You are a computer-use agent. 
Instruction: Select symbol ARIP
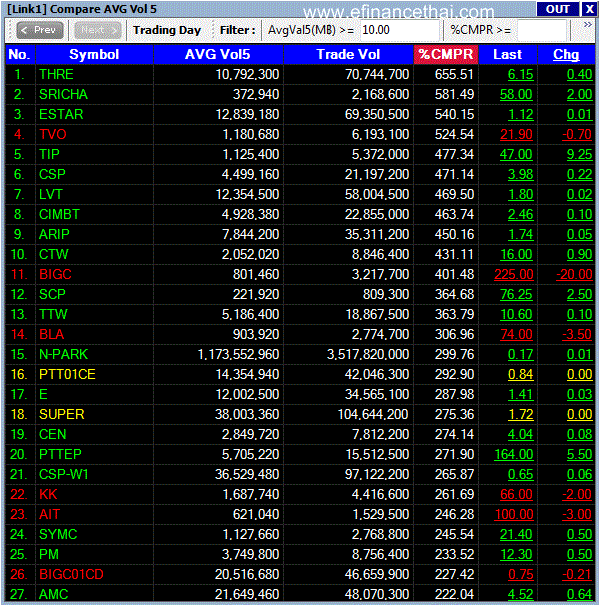pos(54,234)
